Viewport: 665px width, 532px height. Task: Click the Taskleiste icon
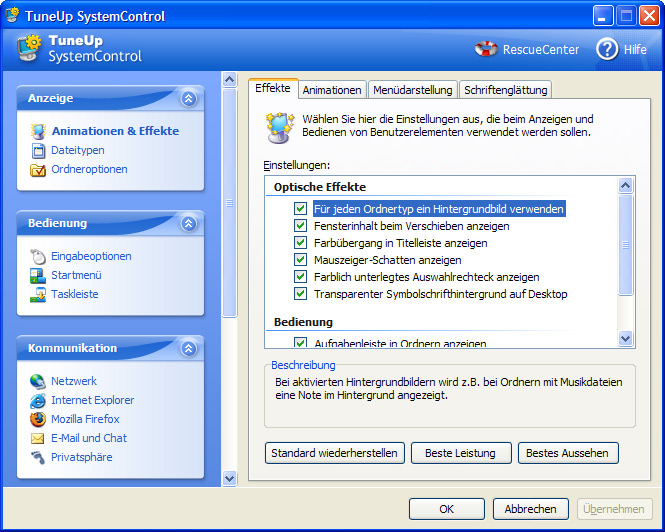point(38,294)
